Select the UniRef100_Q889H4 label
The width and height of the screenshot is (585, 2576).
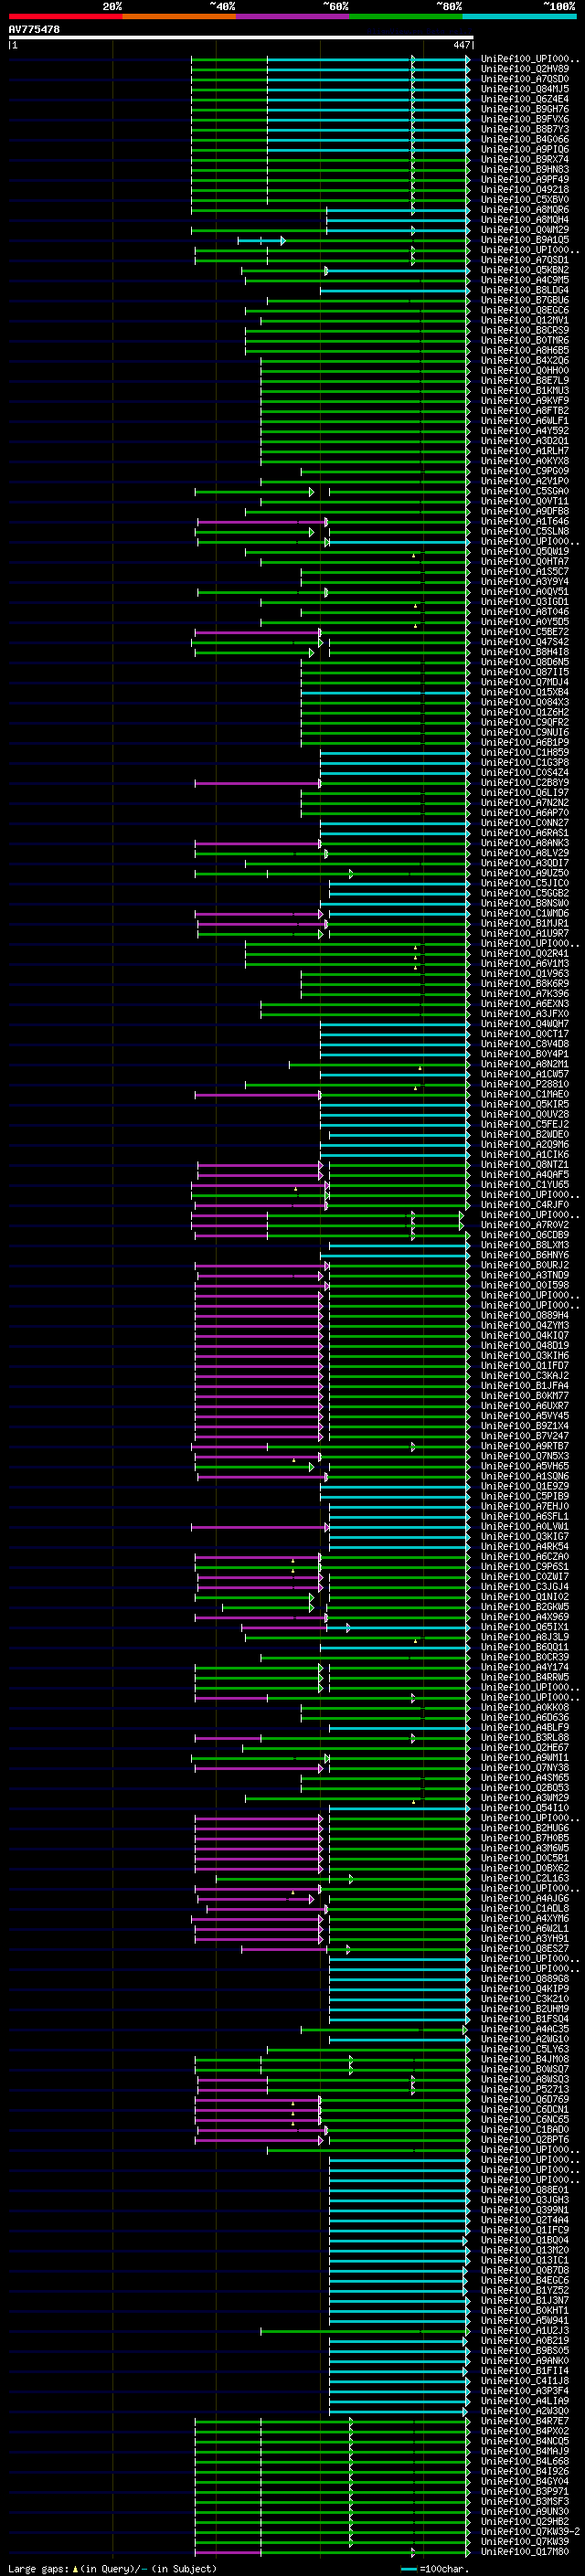[525, 1315]
